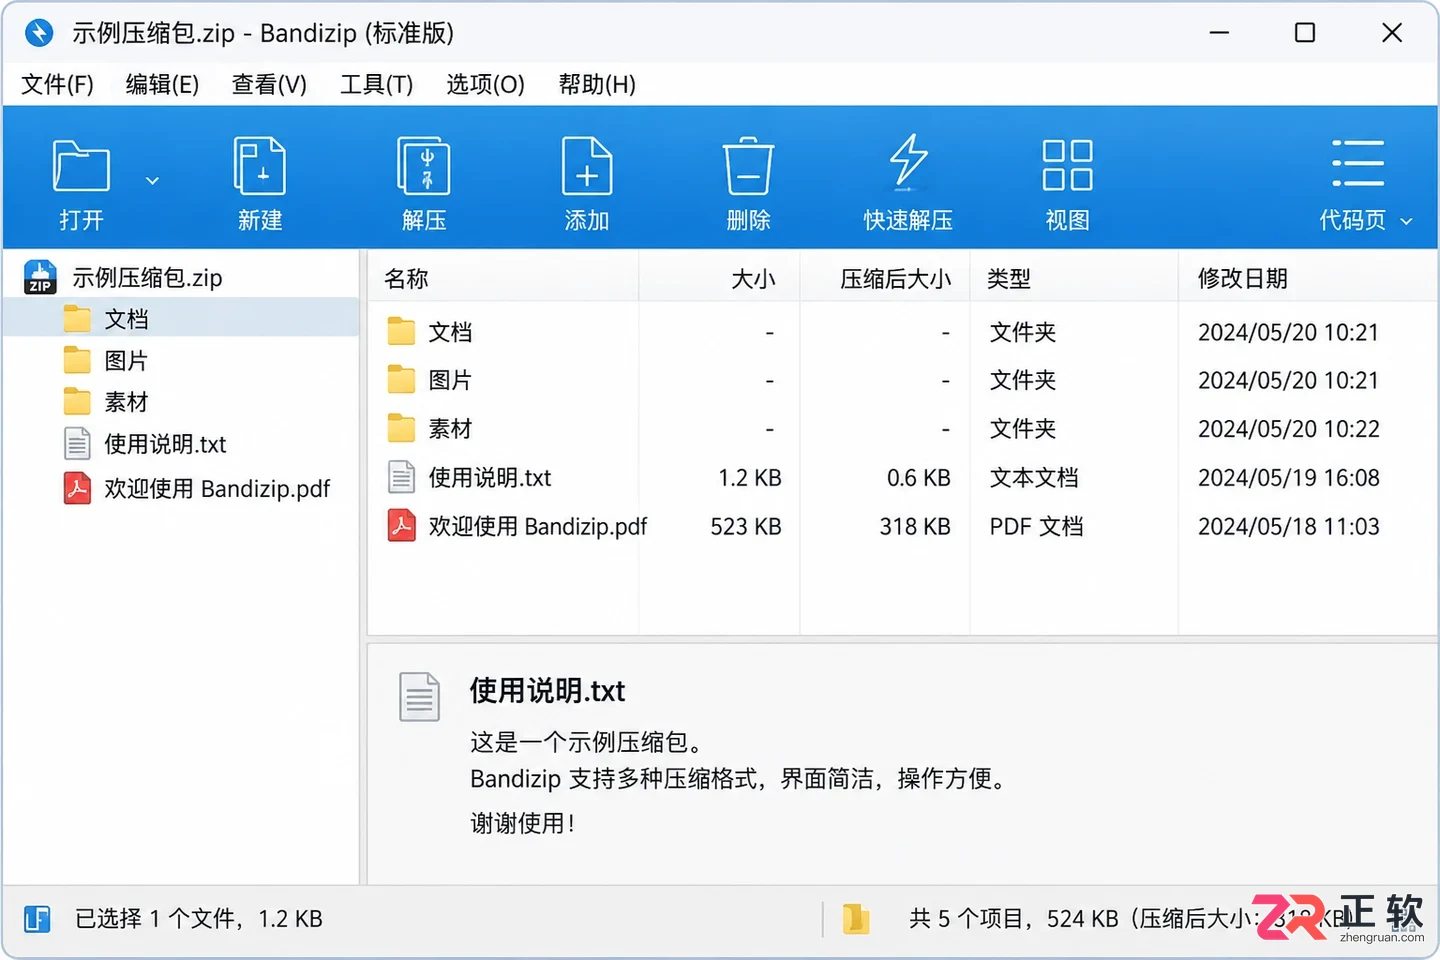The image size is (1440, 960).
Task: Click the ZIP archive icon in tree
Action: pyautogui.click(x=40, y=277)
